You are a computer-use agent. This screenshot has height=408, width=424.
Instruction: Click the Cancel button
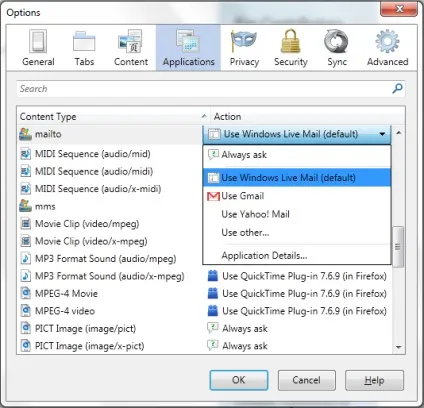point(307,380)
